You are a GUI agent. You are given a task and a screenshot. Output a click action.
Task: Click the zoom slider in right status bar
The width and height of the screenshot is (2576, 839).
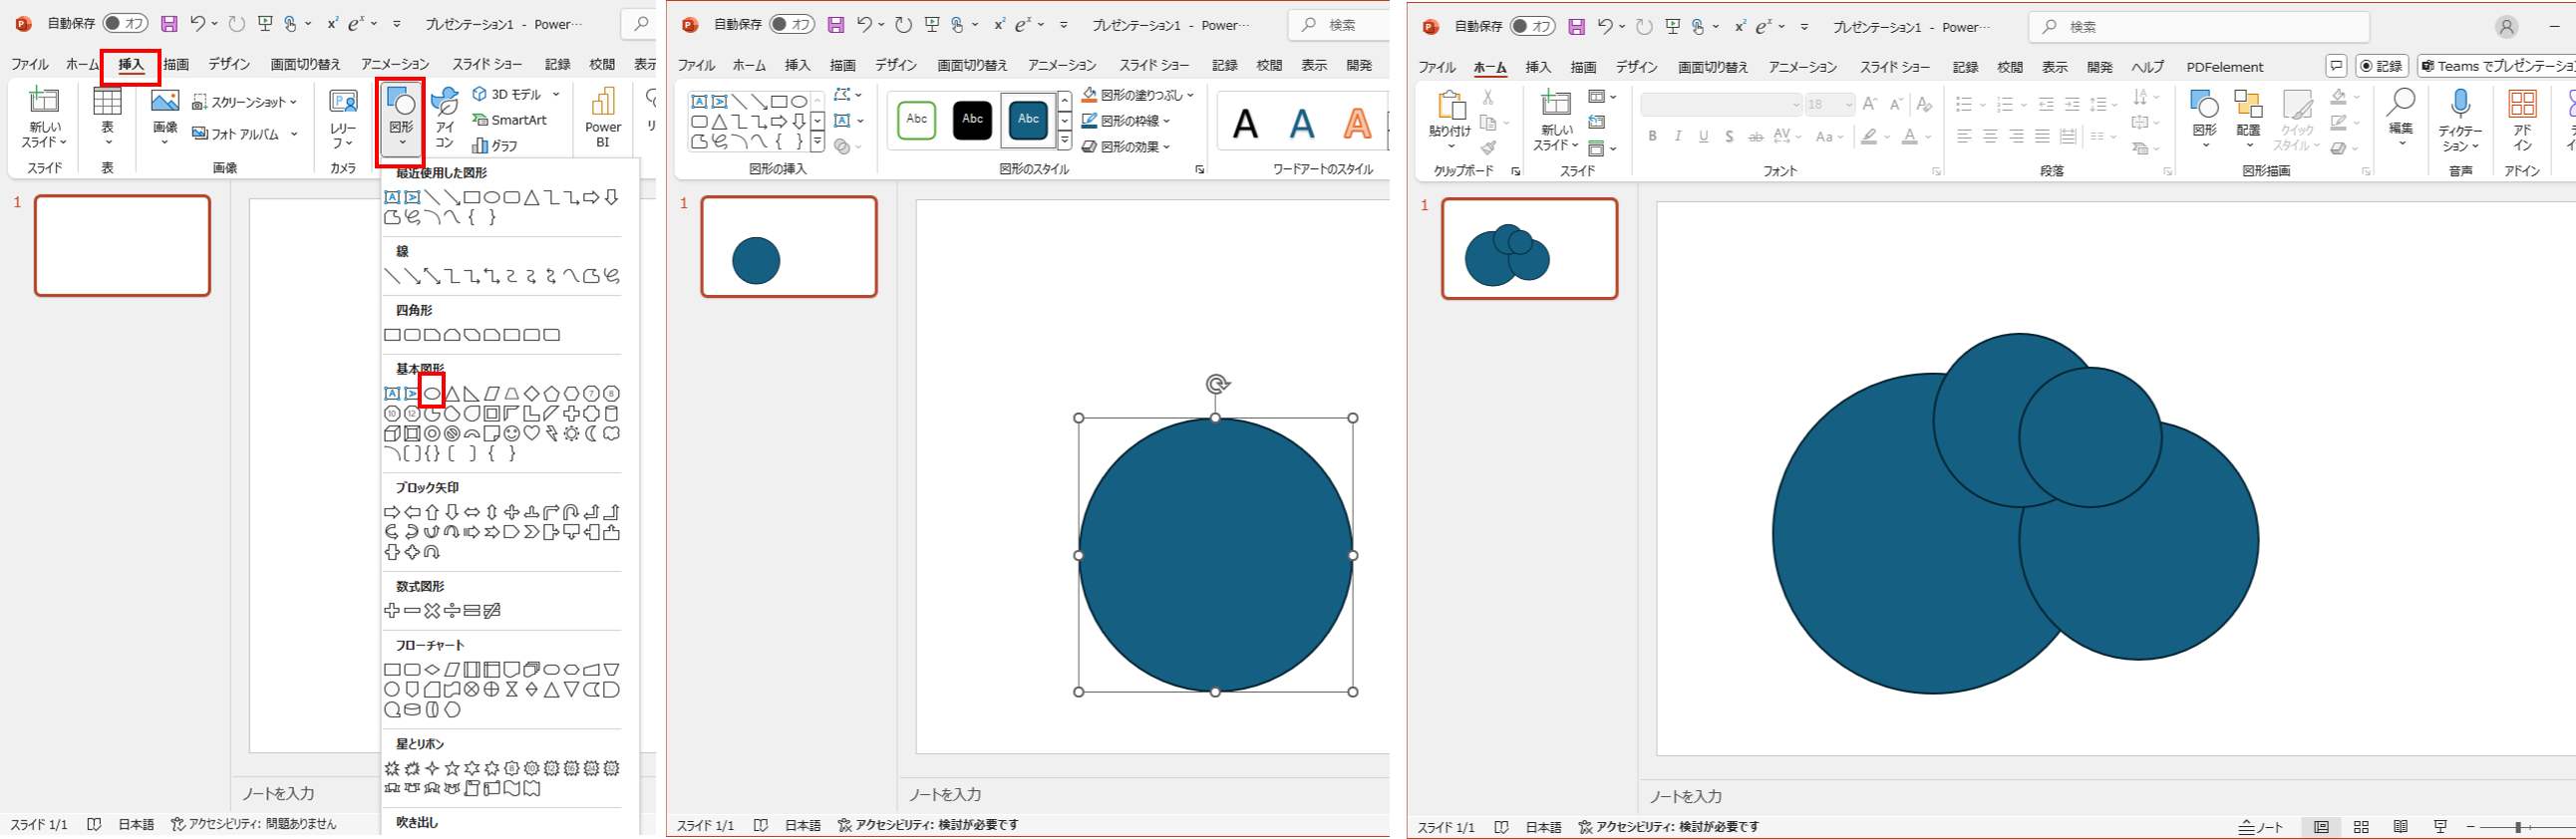tap(2518, 827)
